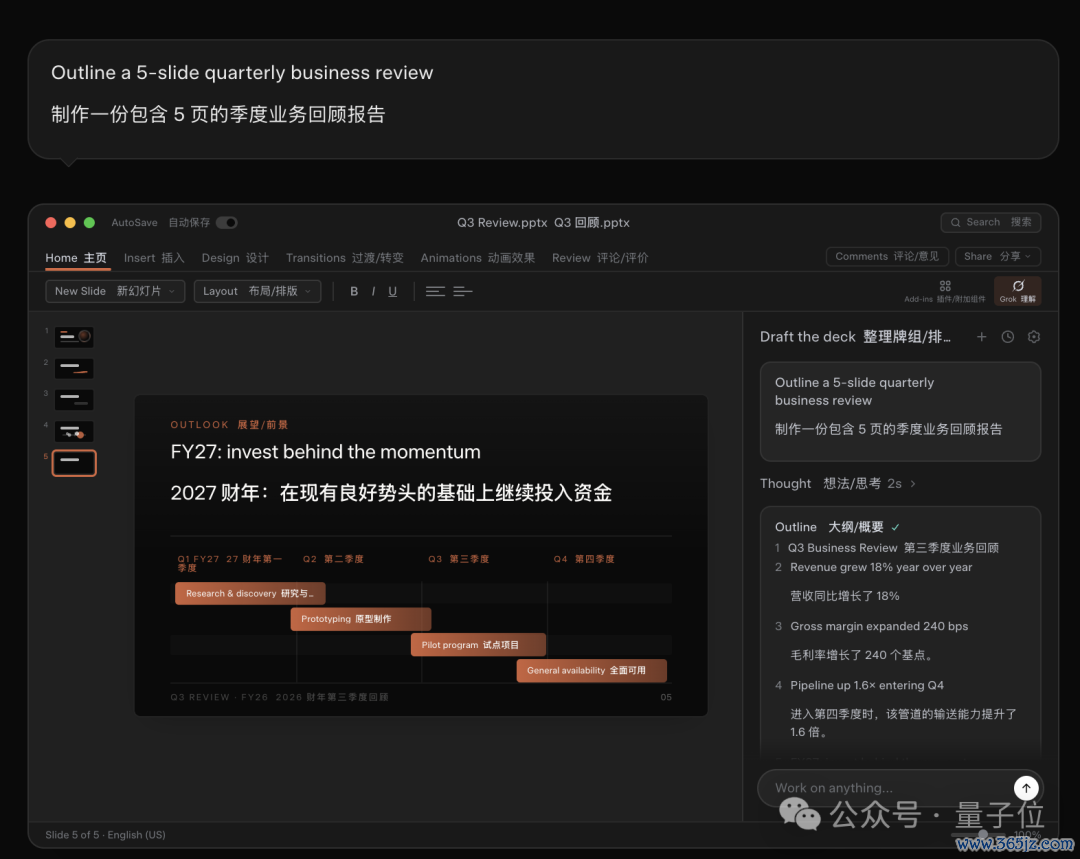Switch to the Animations tab

[x=477, y=258]
